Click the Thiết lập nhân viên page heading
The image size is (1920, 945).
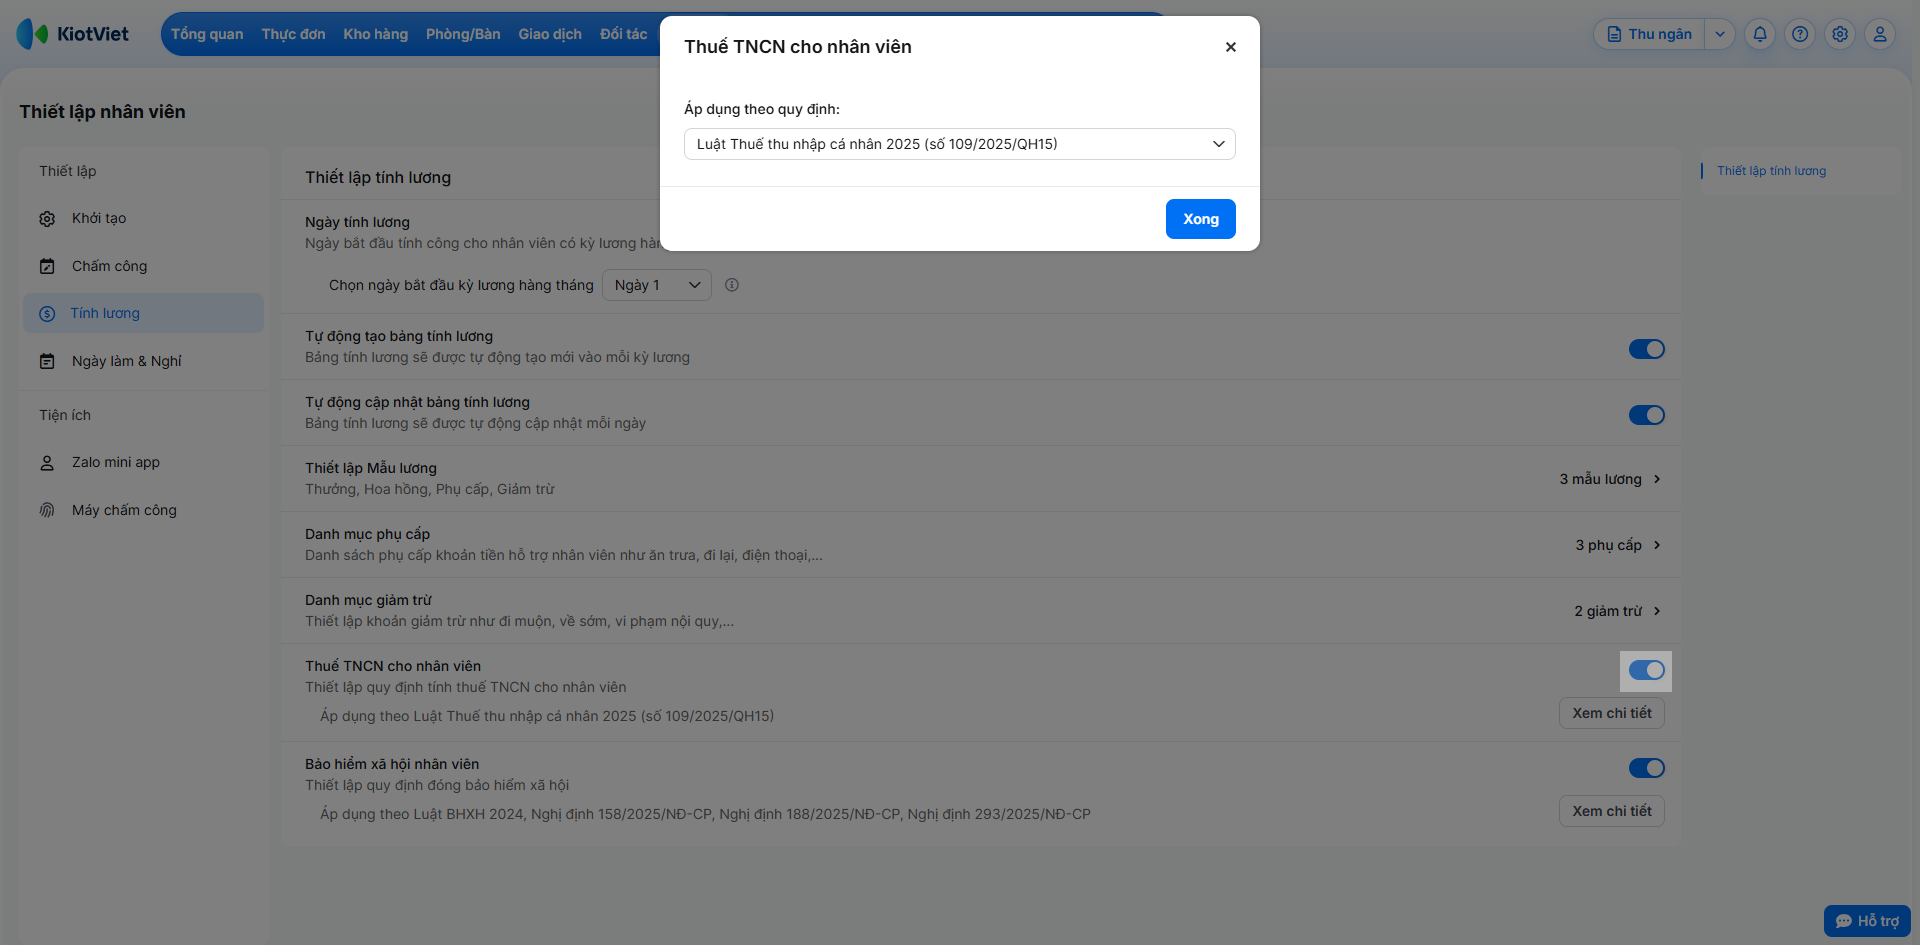pyautogui.click(x=102, y=112)
